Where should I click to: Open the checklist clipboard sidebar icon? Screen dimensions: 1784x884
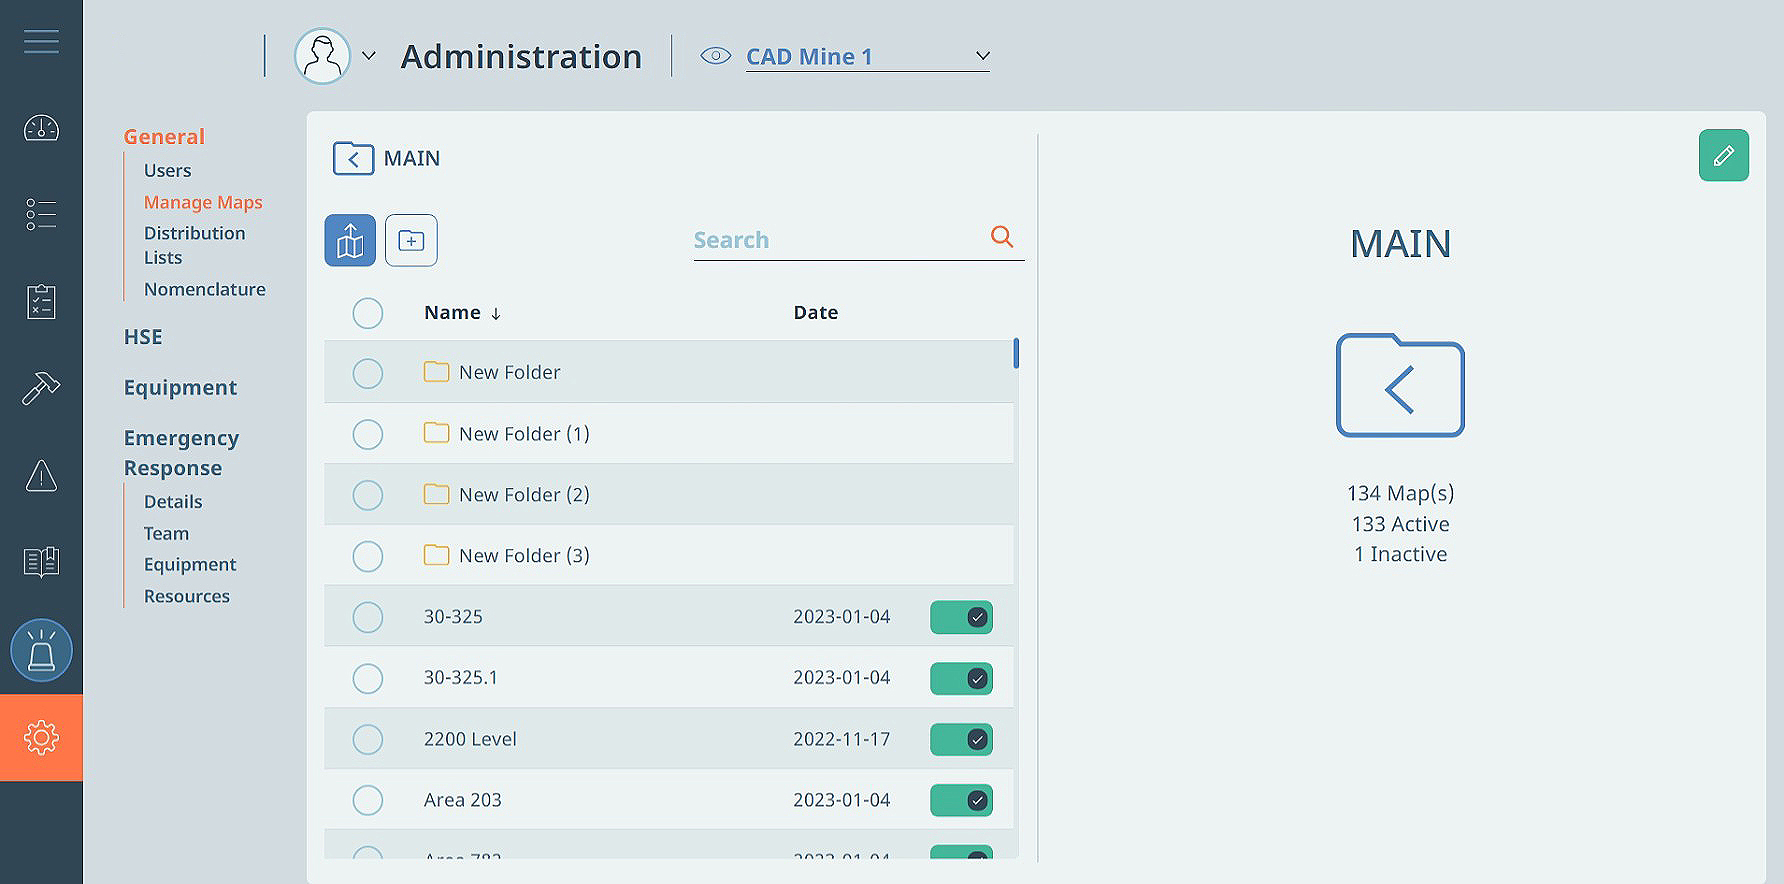41,301
